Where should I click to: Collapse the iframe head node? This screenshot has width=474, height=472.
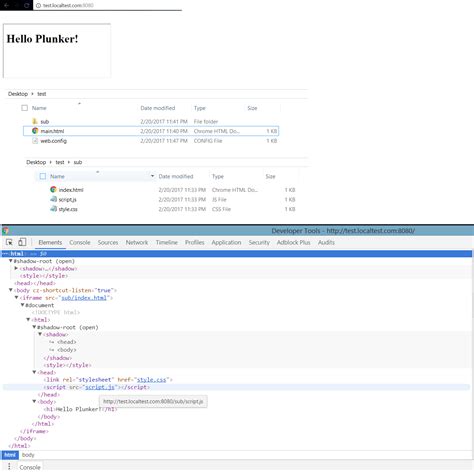(x=34, y=372)
